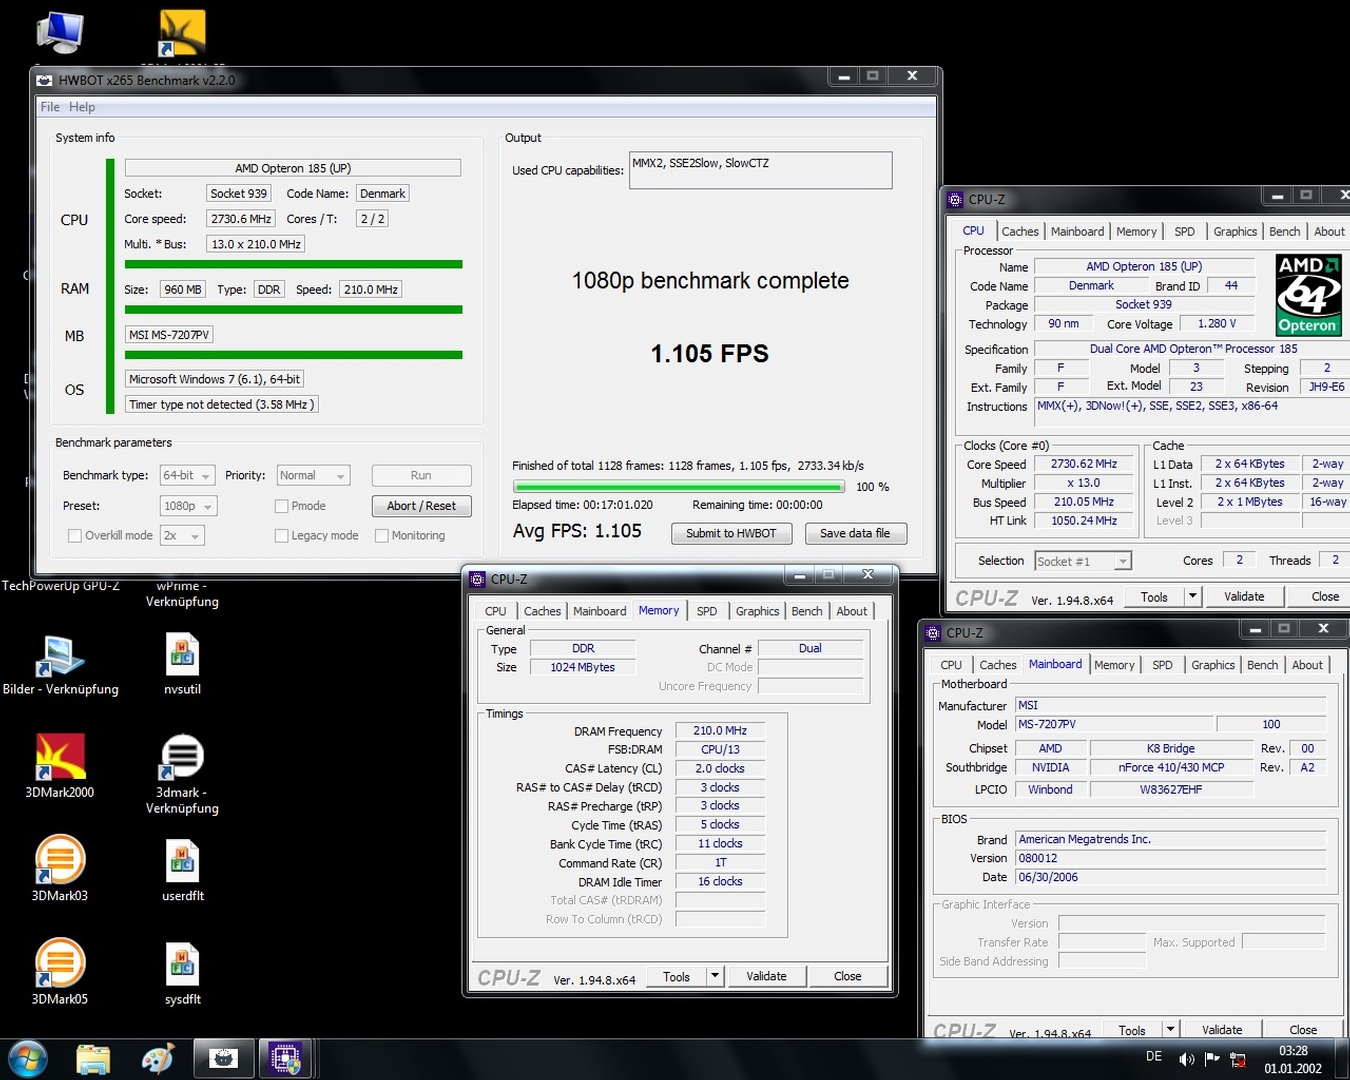Click the Save data file button
This screenshot has width=1350, height=1080.
point(855,533)
